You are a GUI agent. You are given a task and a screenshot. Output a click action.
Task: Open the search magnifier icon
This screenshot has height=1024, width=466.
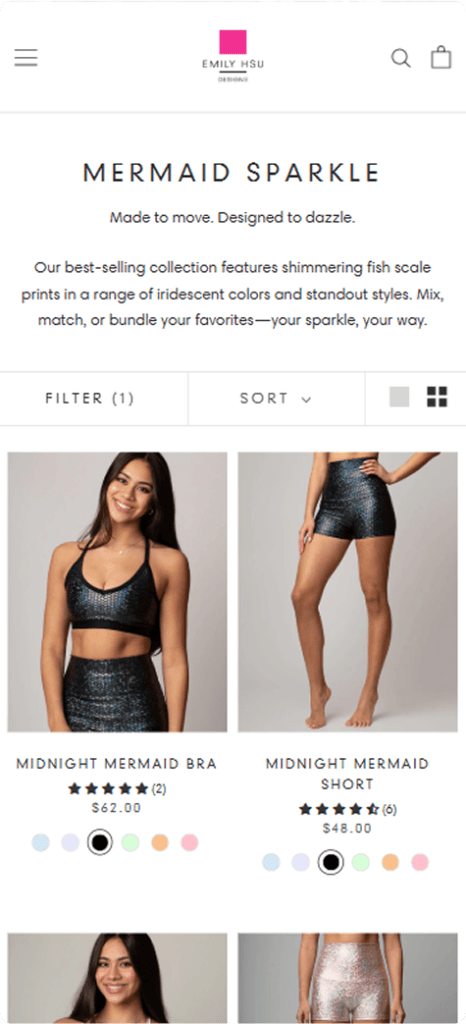(401, 58)
